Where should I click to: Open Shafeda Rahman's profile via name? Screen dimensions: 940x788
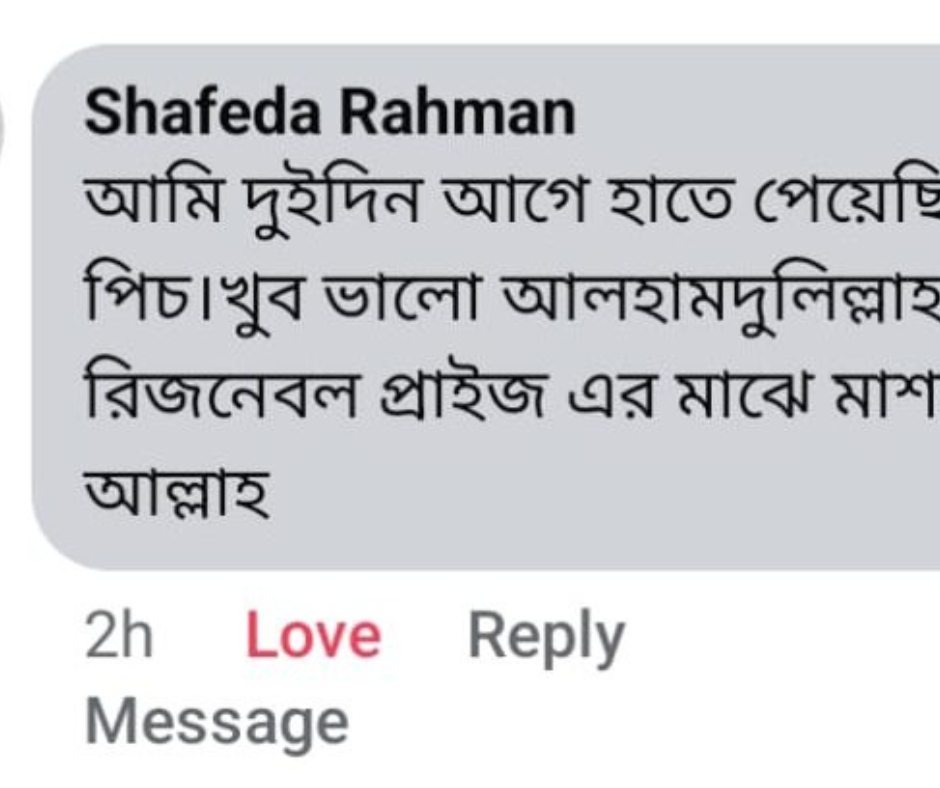tap(330, 113)
